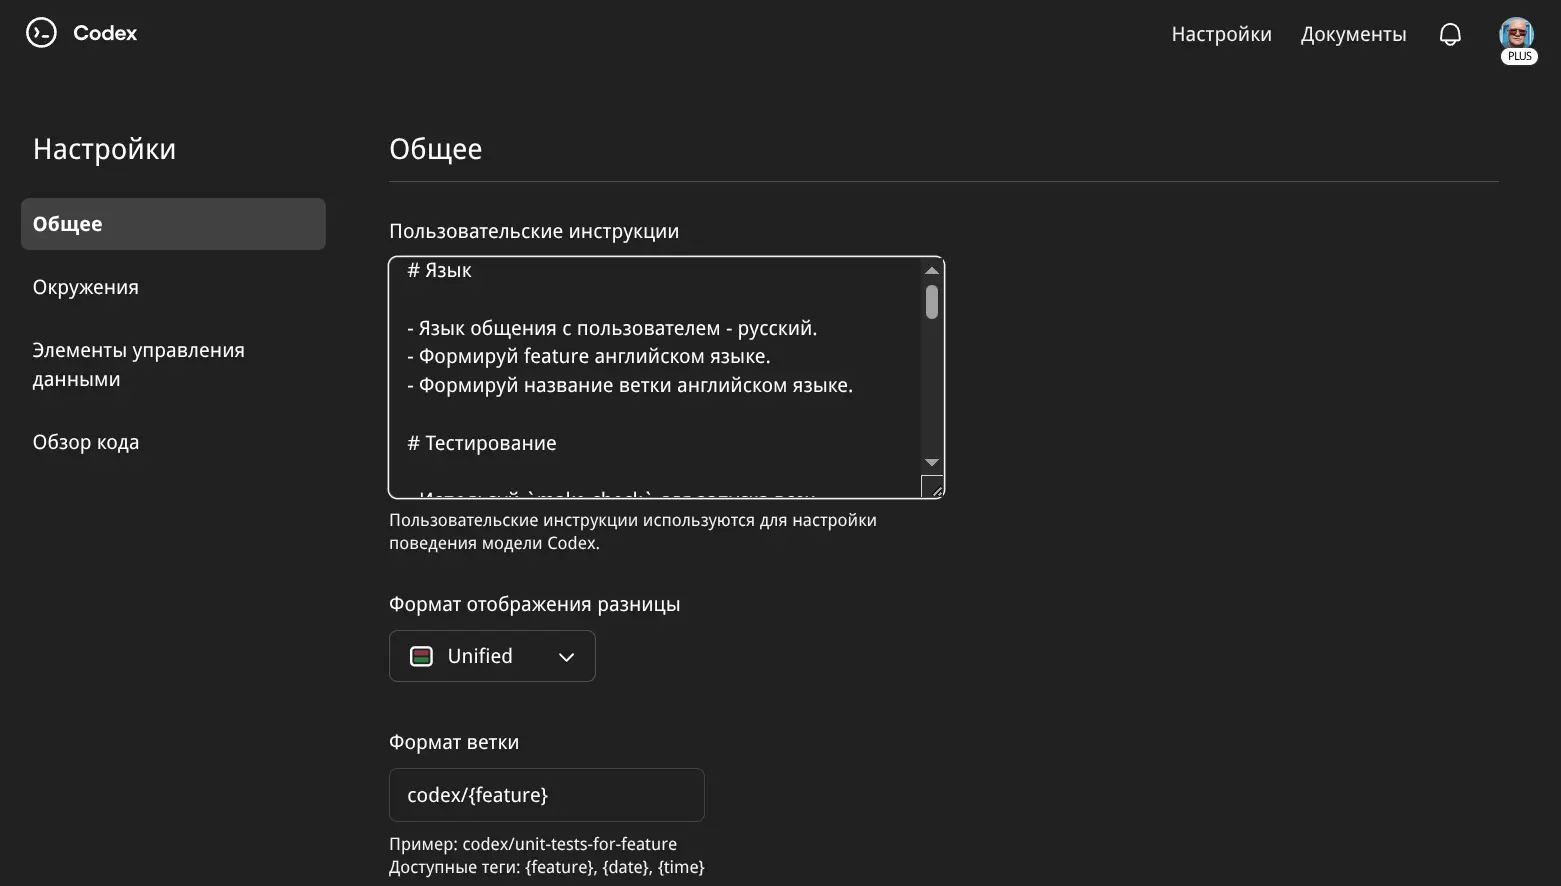Select the Общее settings tab
This screenshot has width=1561, height=886.
[173, 224]
